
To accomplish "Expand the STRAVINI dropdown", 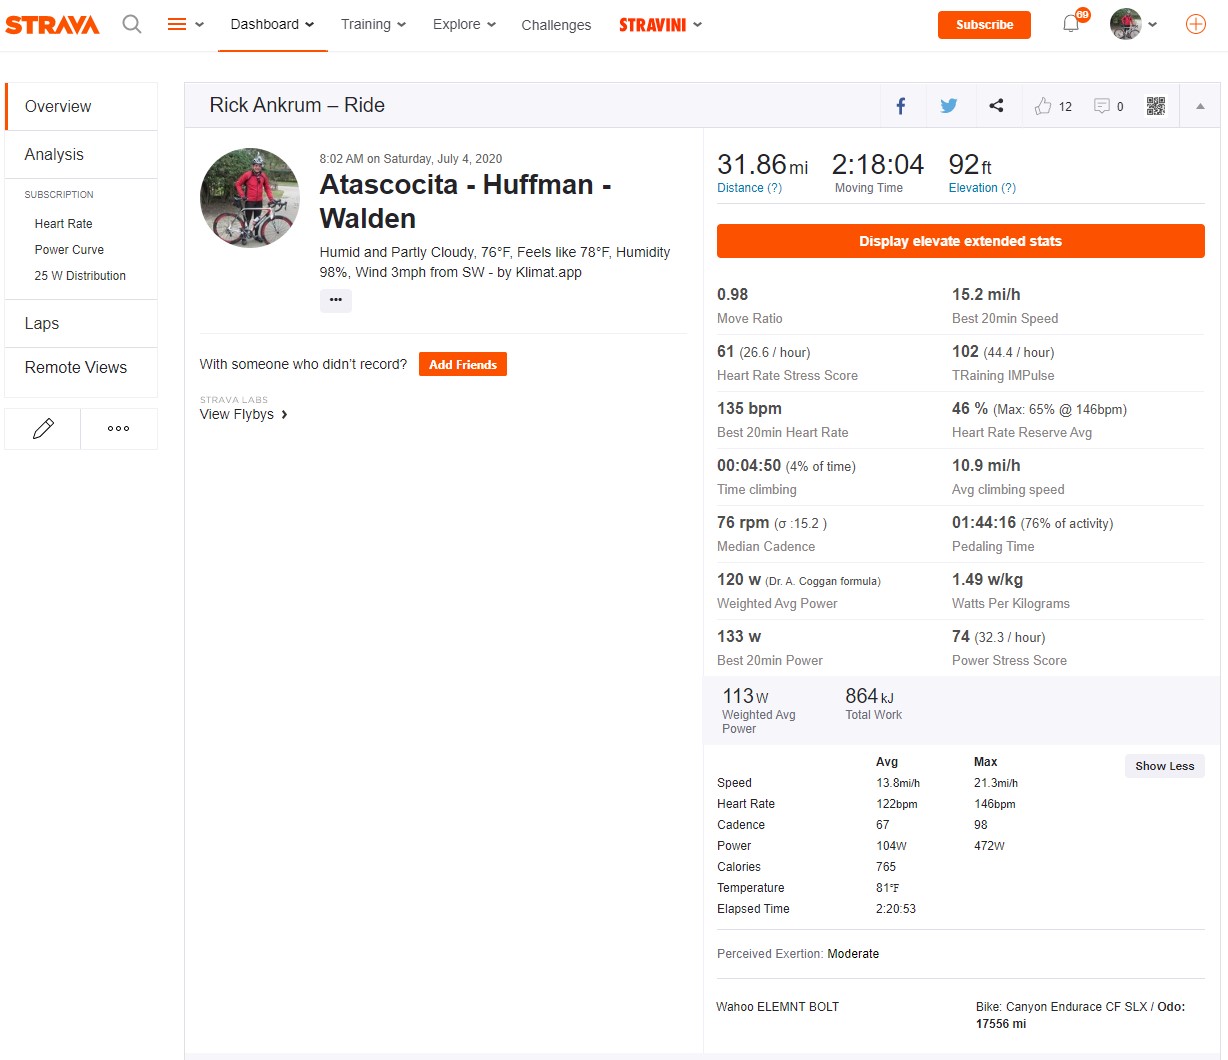I will click(x=660, y=24).
